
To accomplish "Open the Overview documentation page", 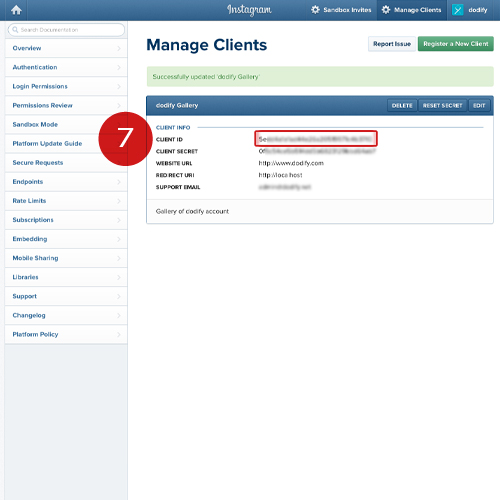I will [x=66, y=48].
